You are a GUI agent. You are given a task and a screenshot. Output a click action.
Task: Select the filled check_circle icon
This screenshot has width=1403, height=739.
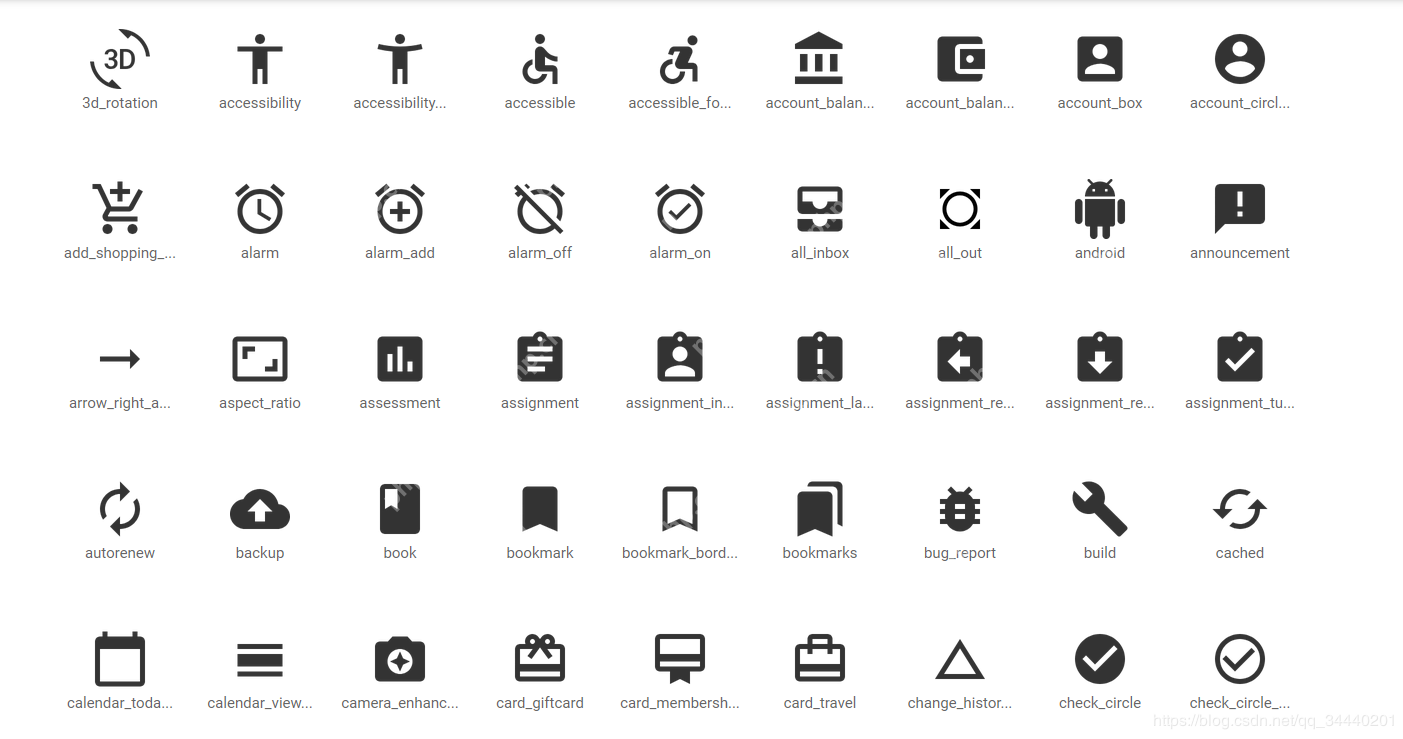(1100, 660)
